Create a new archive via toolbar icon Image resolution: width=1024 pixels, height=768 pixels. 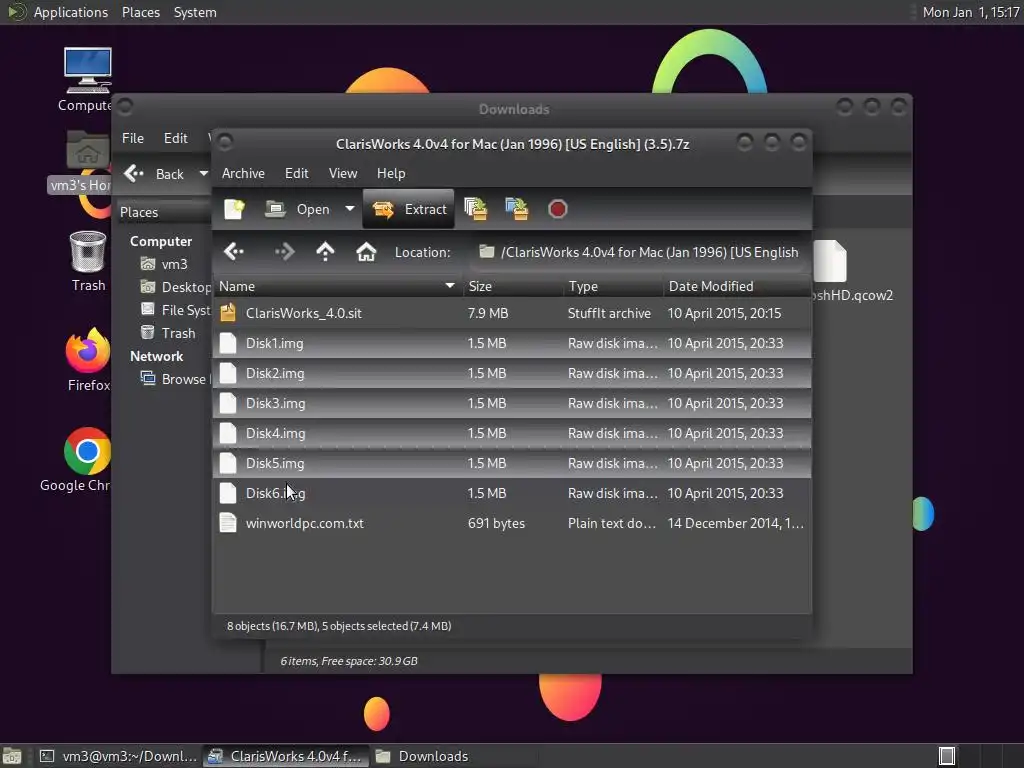(x=234, y=209)
